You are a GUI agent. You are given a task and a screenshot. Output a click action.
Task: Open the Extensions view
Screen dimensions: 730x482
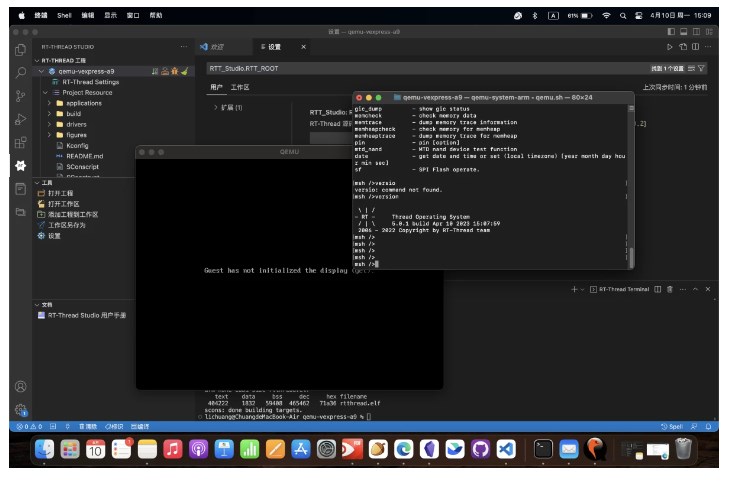click(20, 143)
